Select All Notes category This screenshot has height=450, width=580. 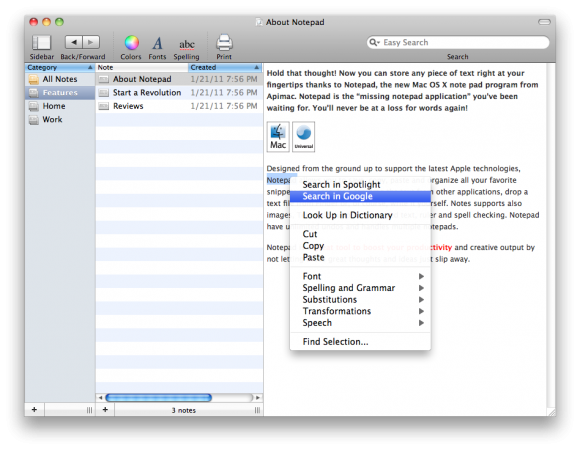pyautogui.click(x=60, y=79)
